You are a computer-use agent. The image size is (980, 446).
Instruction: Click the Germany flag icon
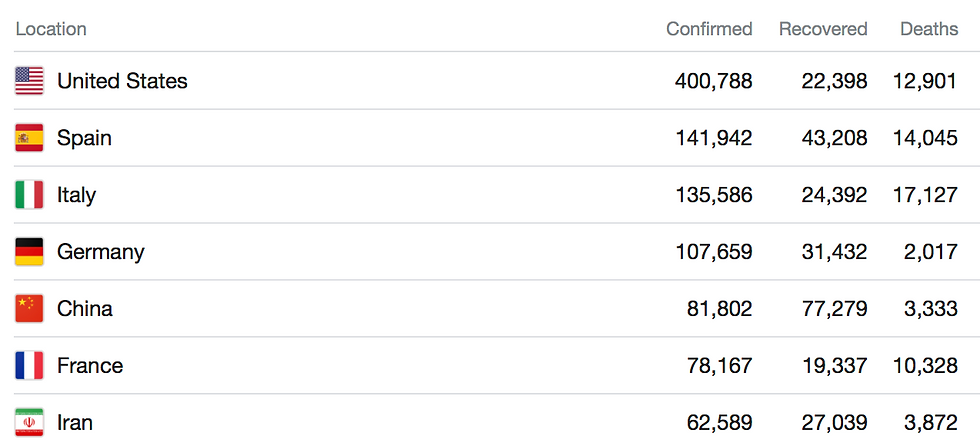coord(29,252)
